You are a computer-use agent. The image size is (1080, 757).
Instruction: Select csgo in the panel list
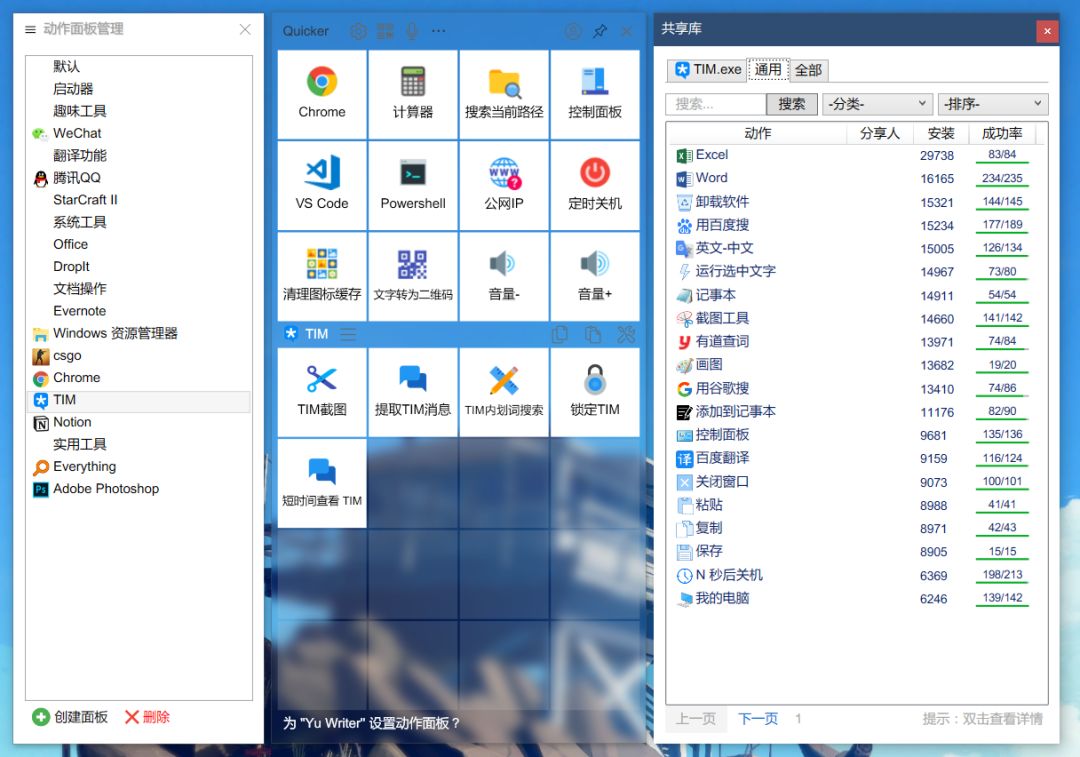(139, 355)
